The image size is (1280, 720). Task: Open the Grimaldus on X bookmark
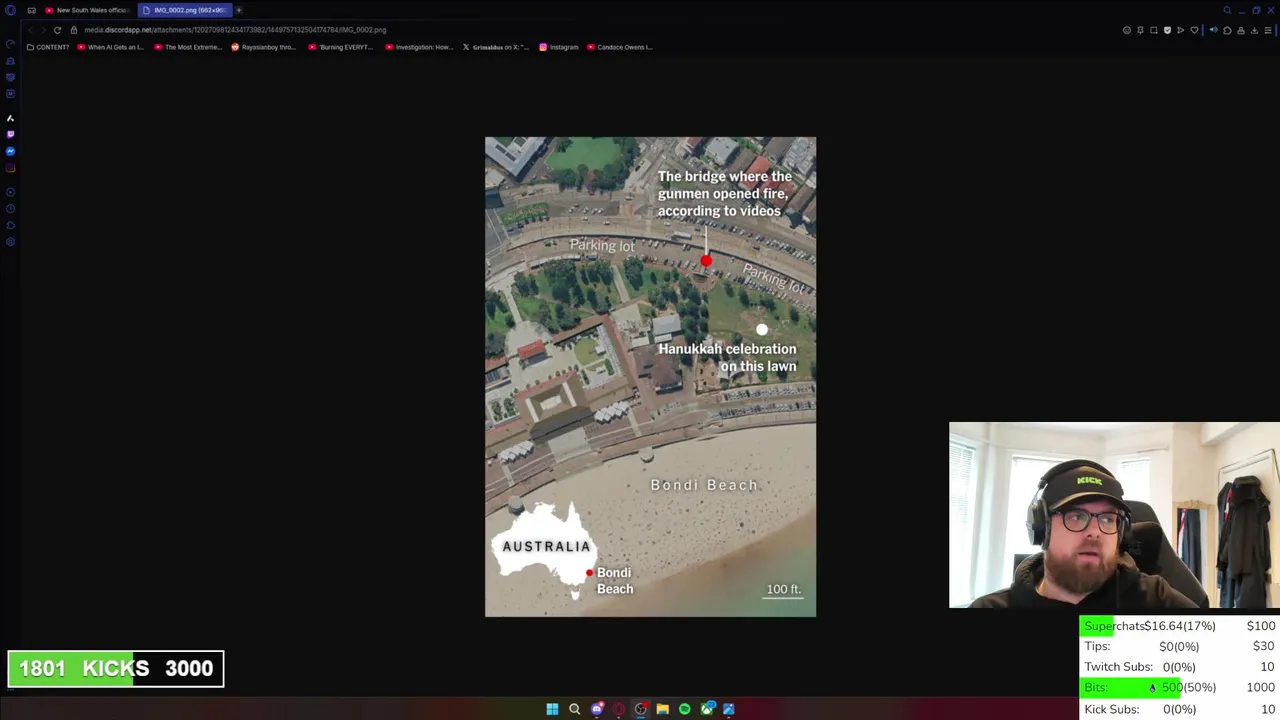pos(497,47)
